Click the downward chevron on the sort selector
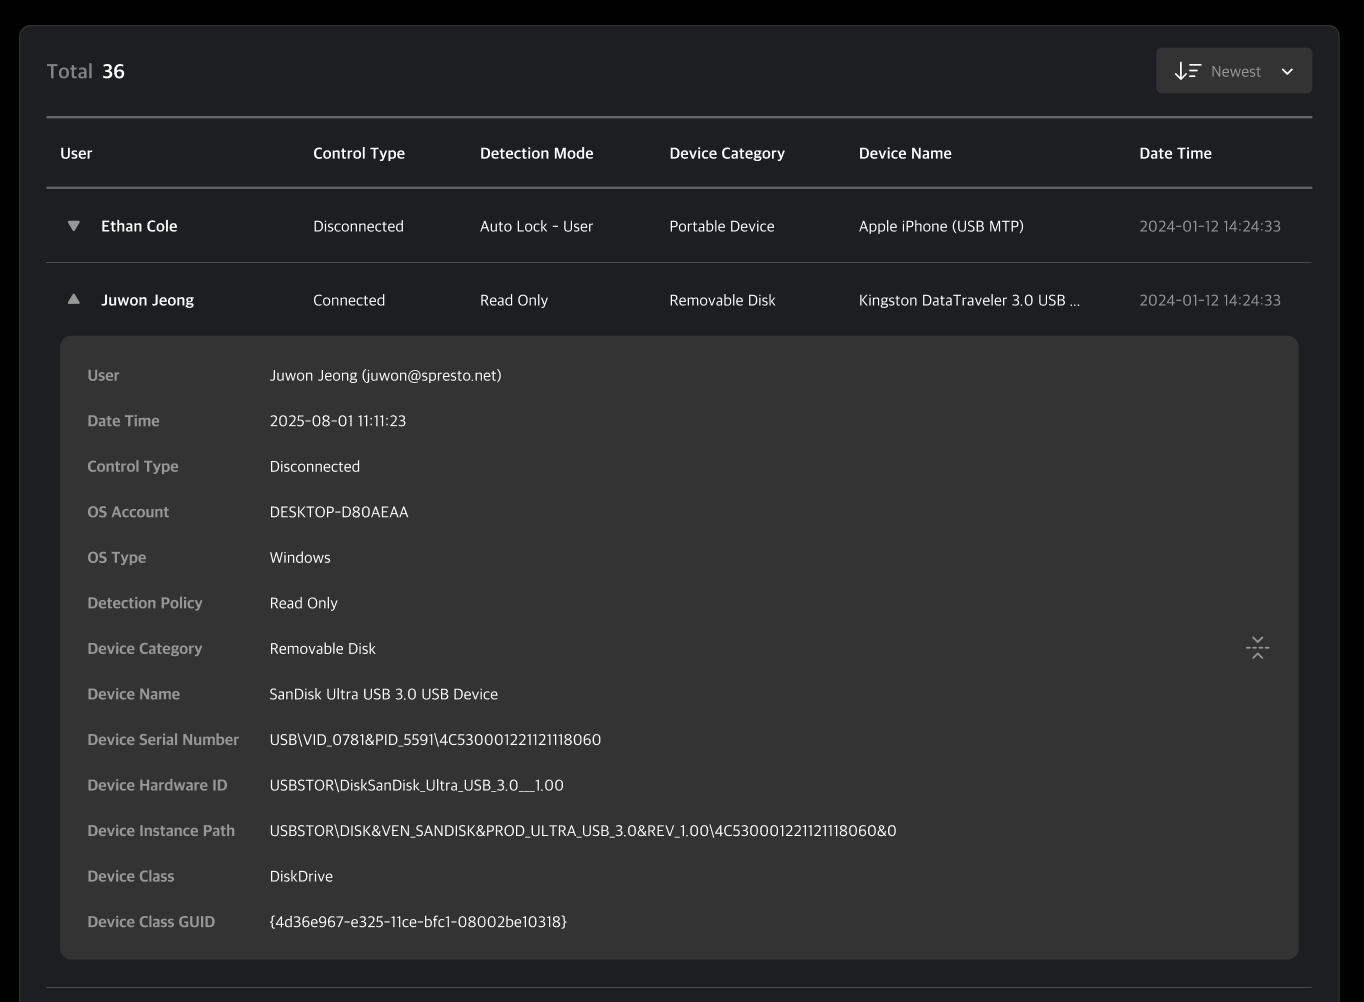1364x1002 pixels. [x=1288, y=71]
